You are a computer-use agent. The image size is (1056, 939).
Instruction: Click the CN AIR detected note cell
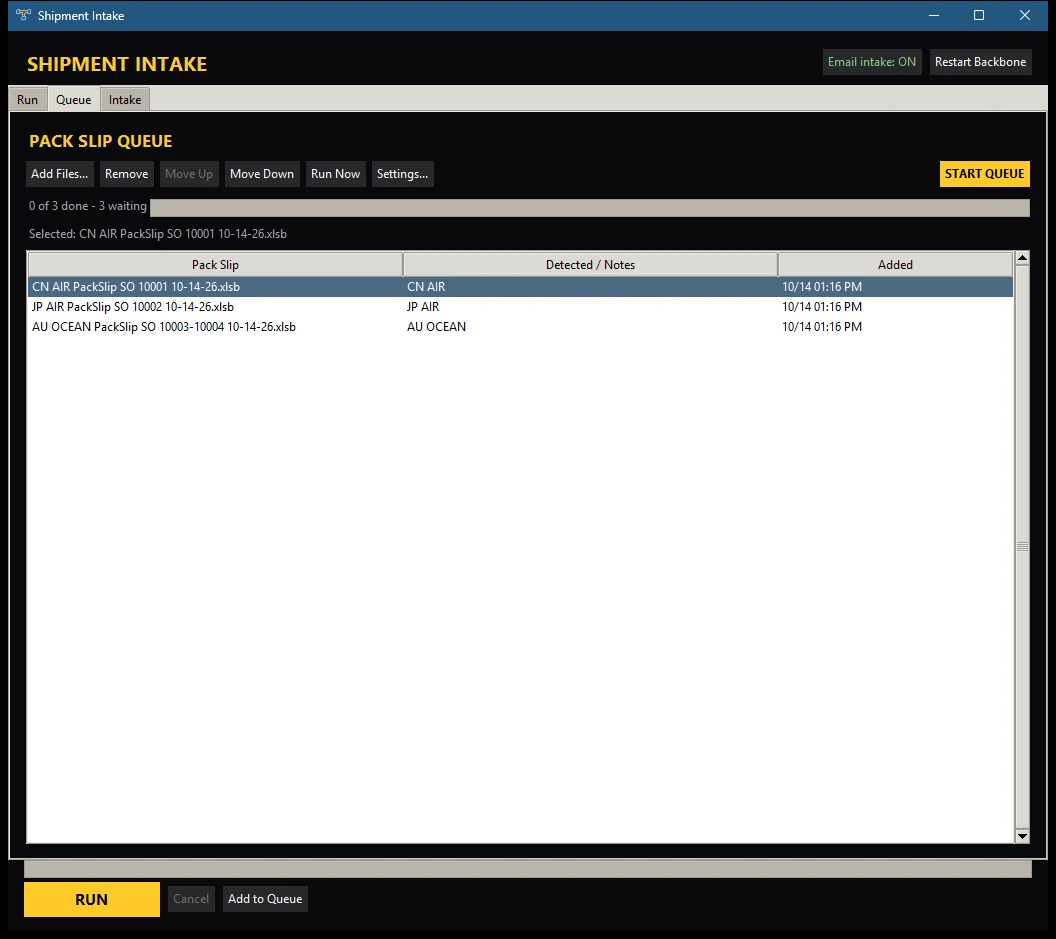coord(426,287)
